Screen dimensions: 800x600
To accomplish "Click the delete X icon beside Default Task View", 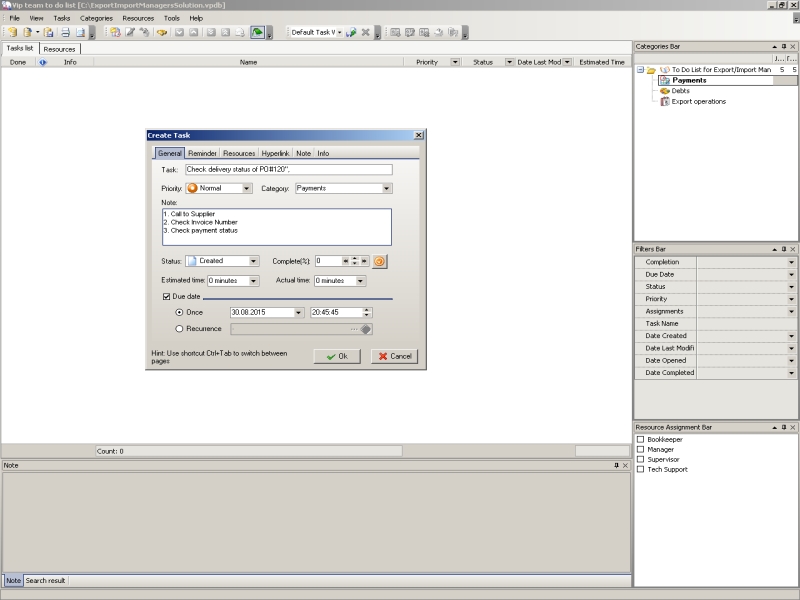I will [365, 33].
